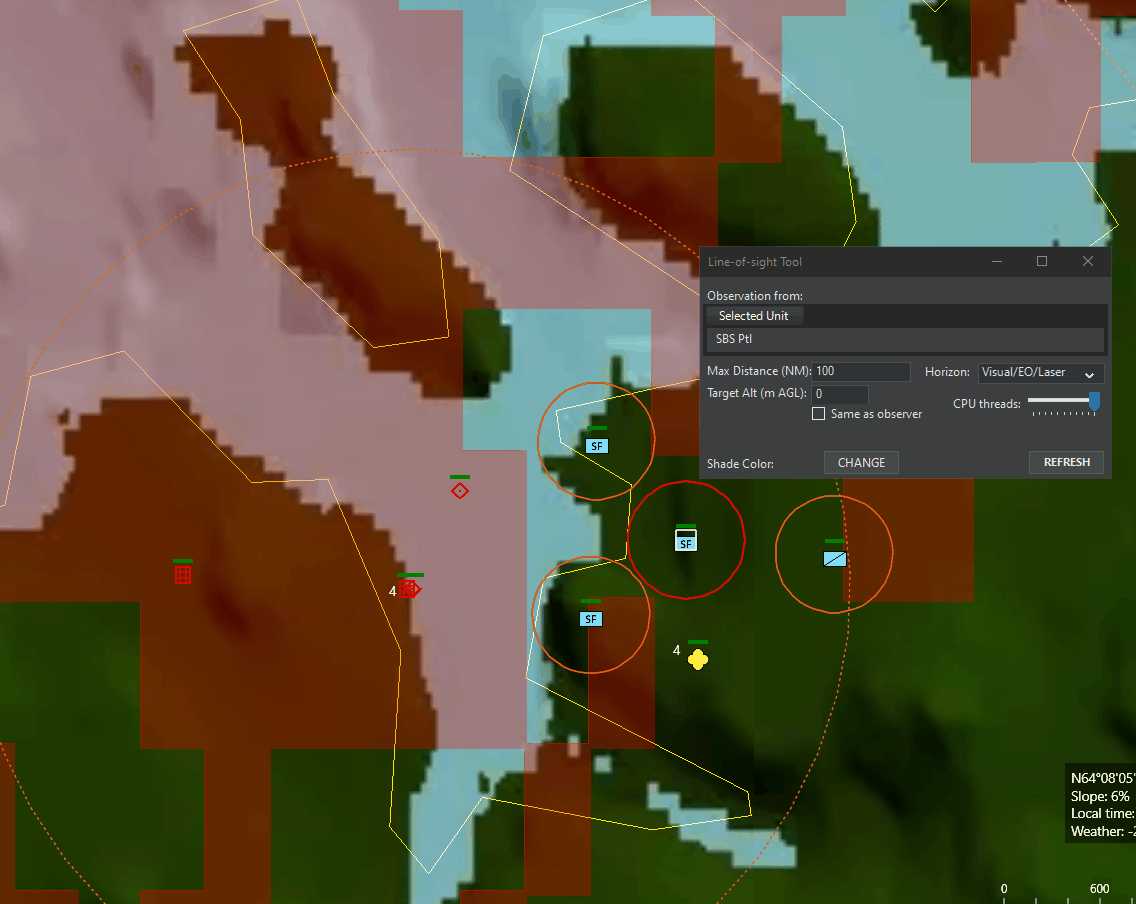Enable the Same as observer checkbox
The image size is (1136, 904).
pyautogui.click(x=819, y=414)
